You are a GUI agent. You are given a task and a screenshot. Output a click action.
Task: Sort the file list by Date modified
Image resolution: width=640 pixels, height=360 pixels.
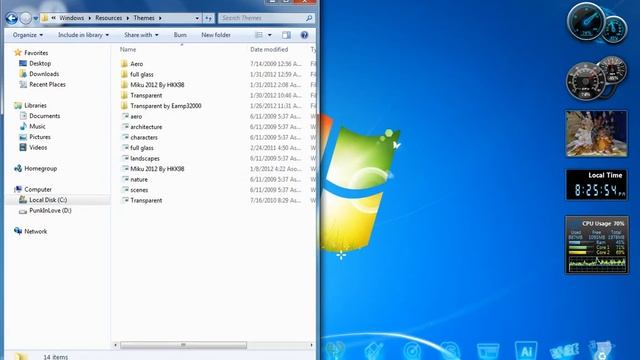click(x=269, y=49)
